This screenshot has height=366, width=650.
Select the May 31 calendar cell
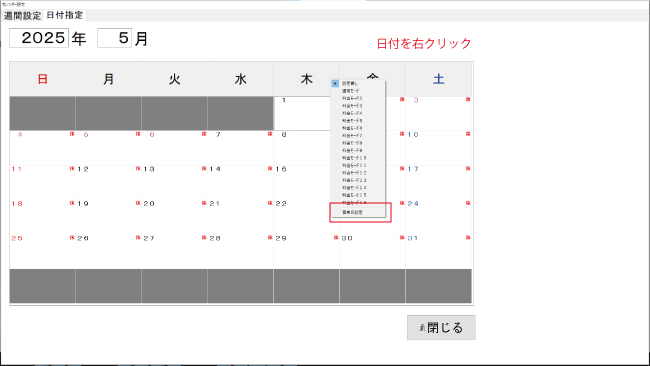coord(439,252)
